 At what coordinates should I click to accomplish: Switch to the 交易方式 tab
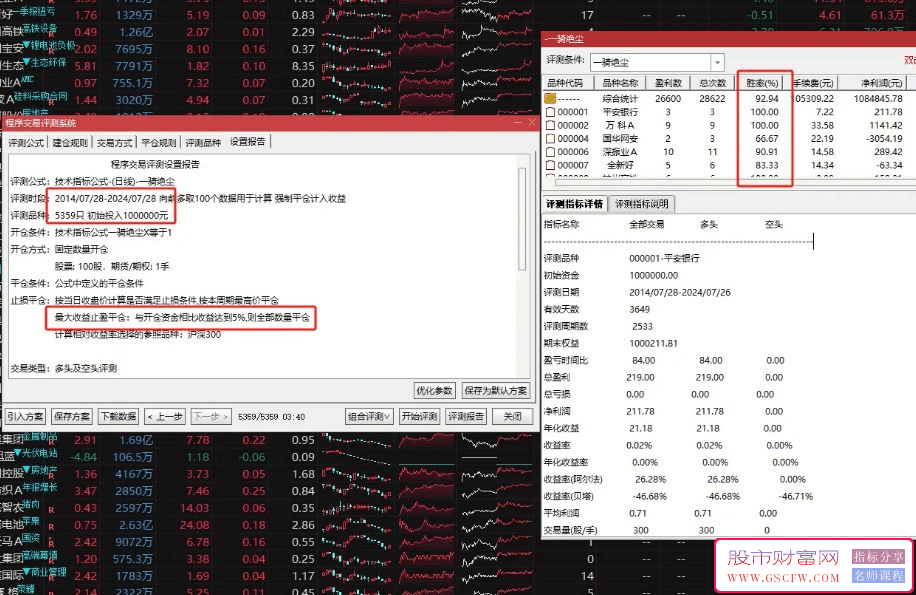(x=114, y=142)
